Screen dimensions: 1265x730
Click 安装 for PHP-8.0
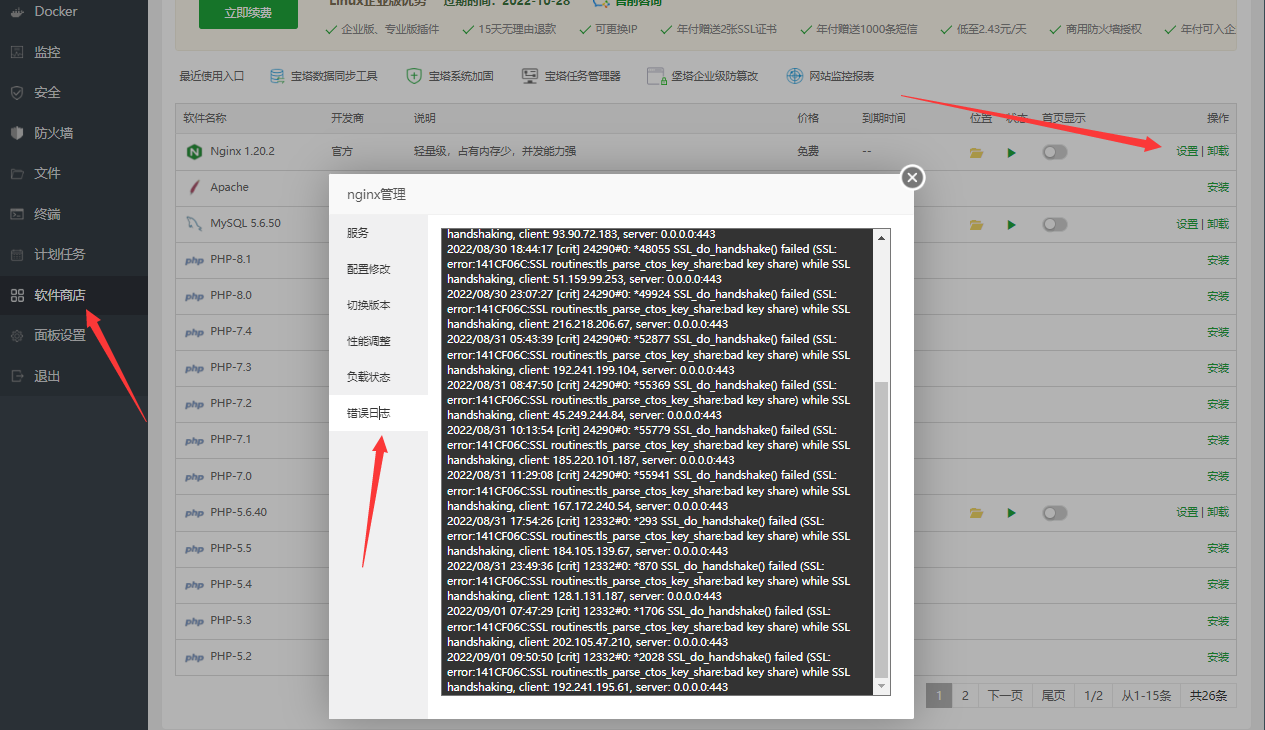tap(1218, 296)
